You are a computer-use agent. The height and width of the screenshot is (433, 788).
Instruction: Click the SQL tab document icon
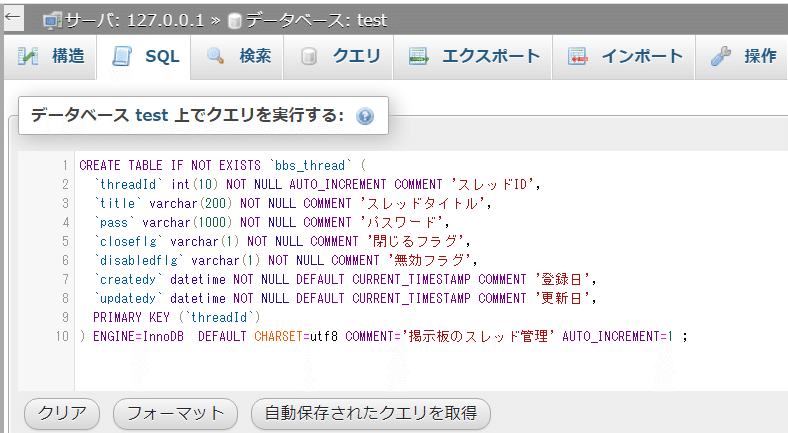pos(122,56)
